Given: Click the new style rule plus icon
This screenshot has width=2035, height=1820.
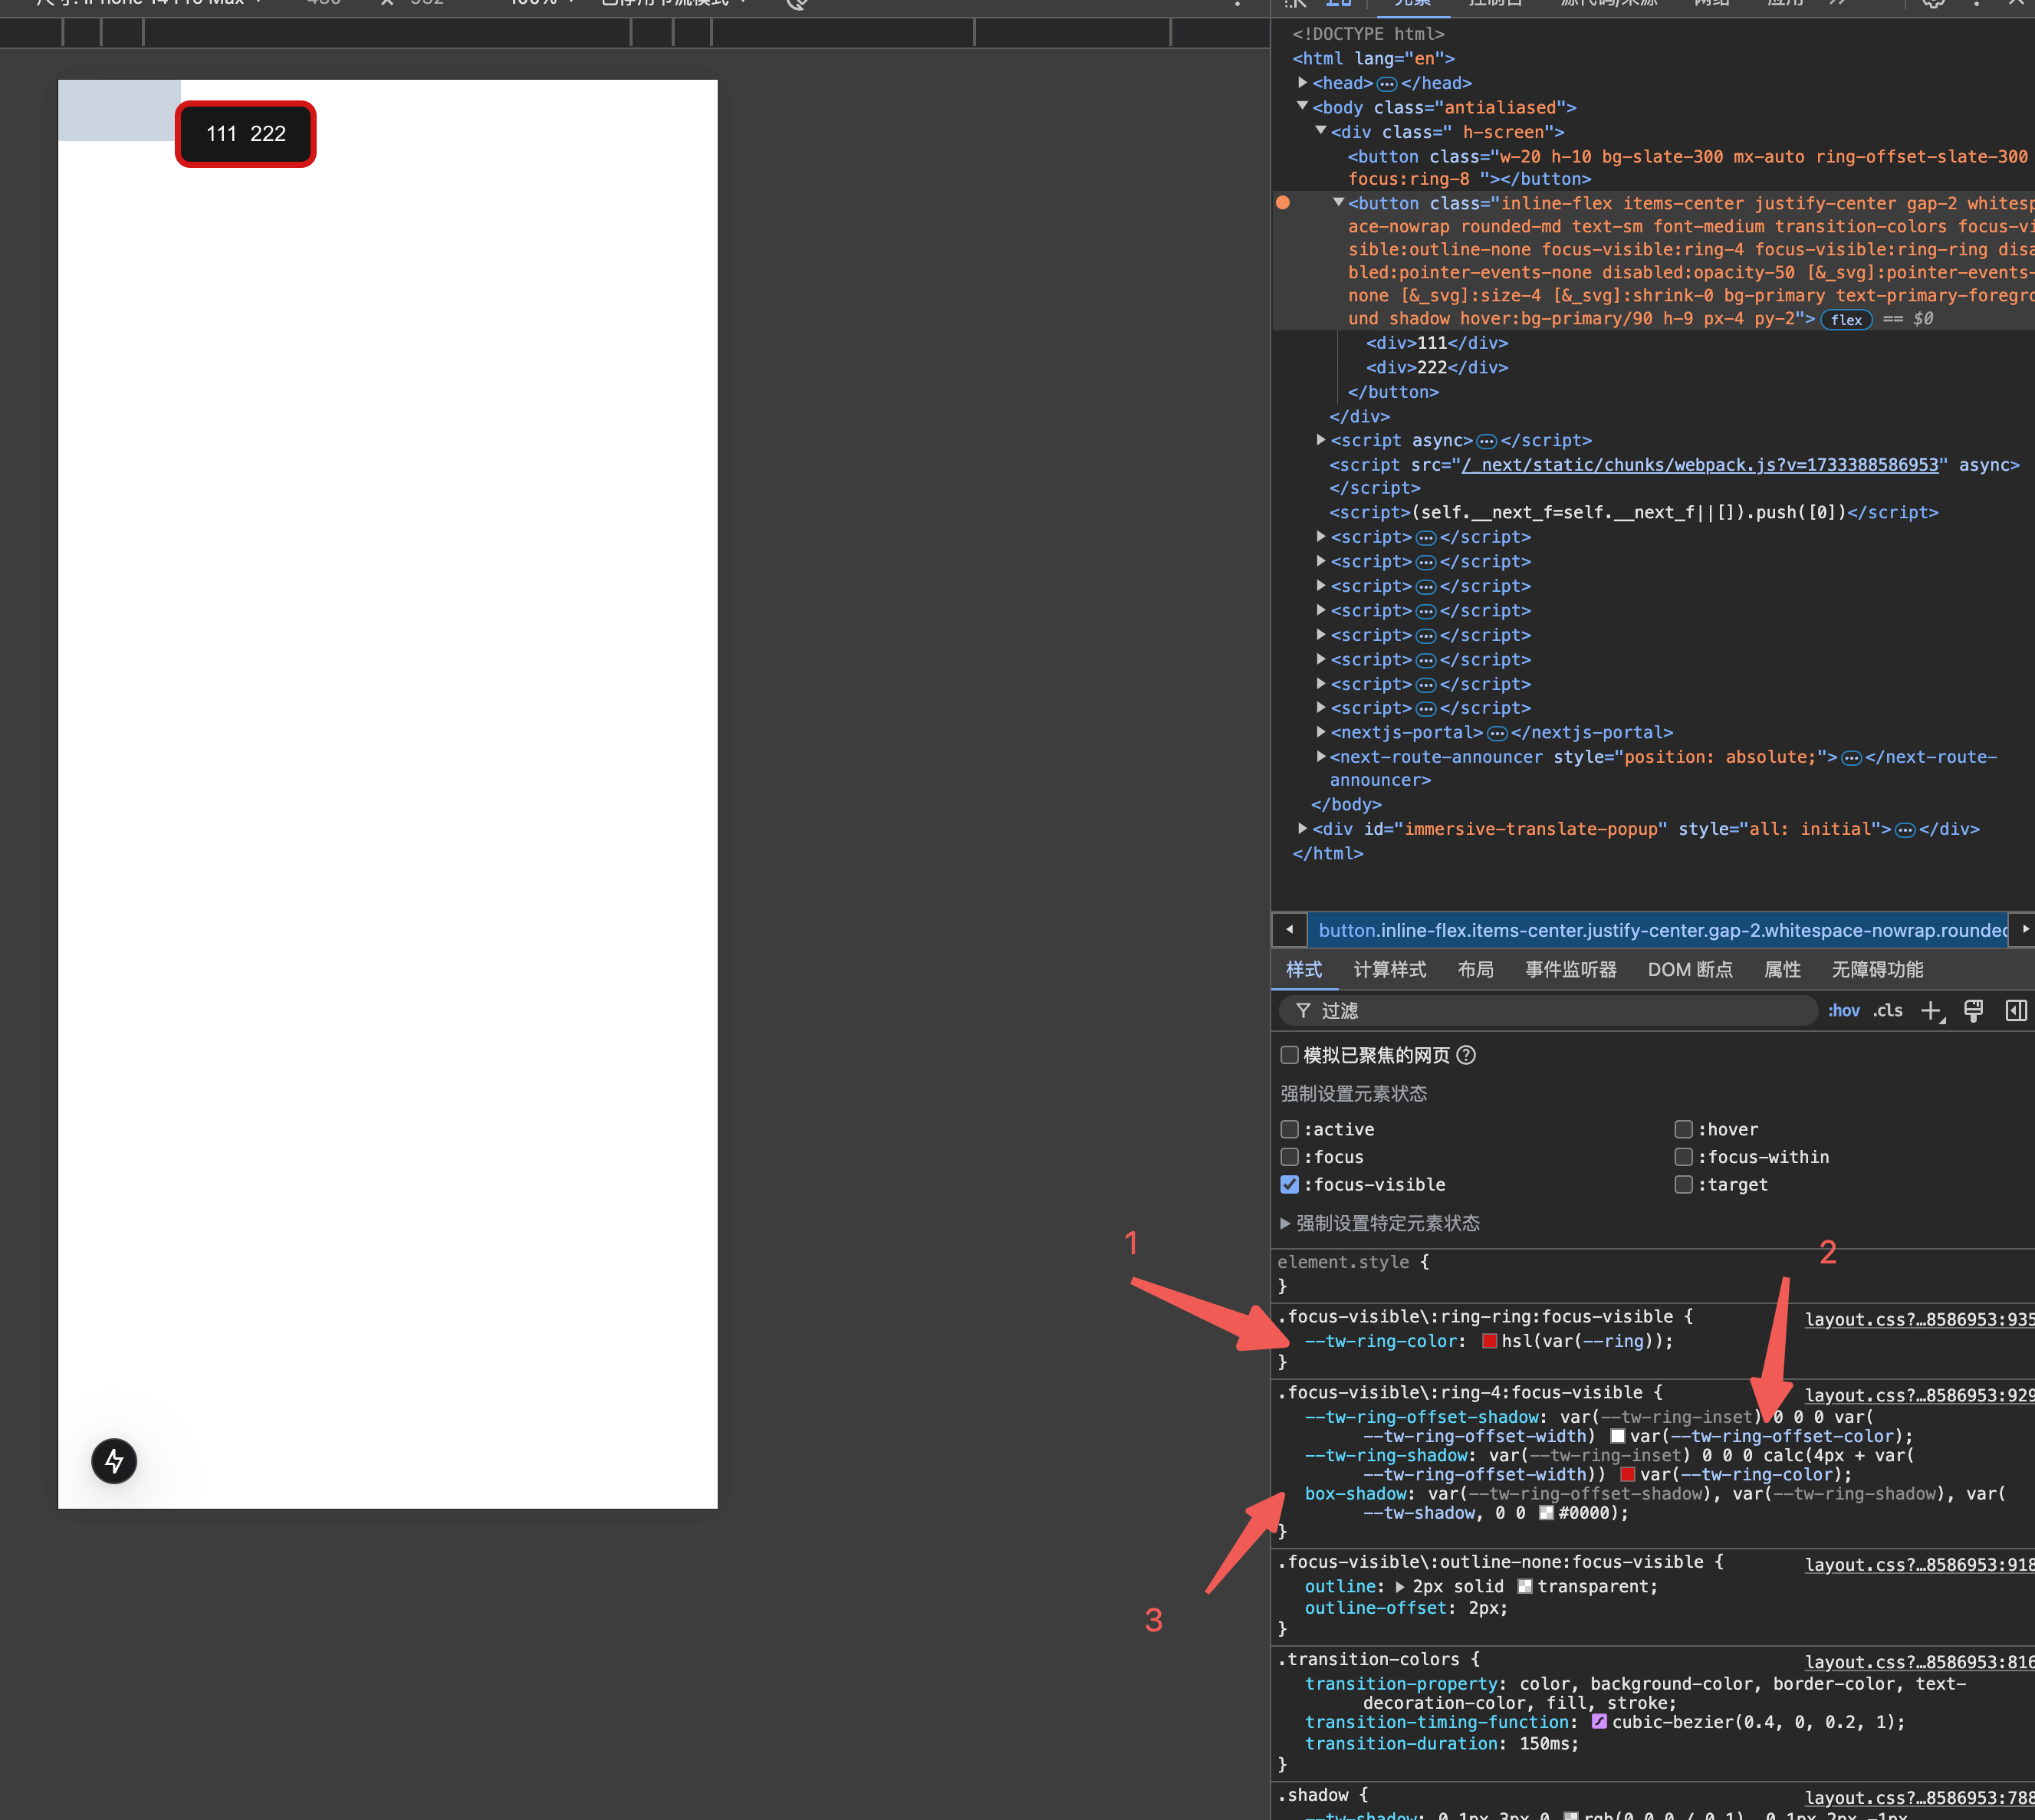Looking at the screenshot, I should click(1932, 1011).
